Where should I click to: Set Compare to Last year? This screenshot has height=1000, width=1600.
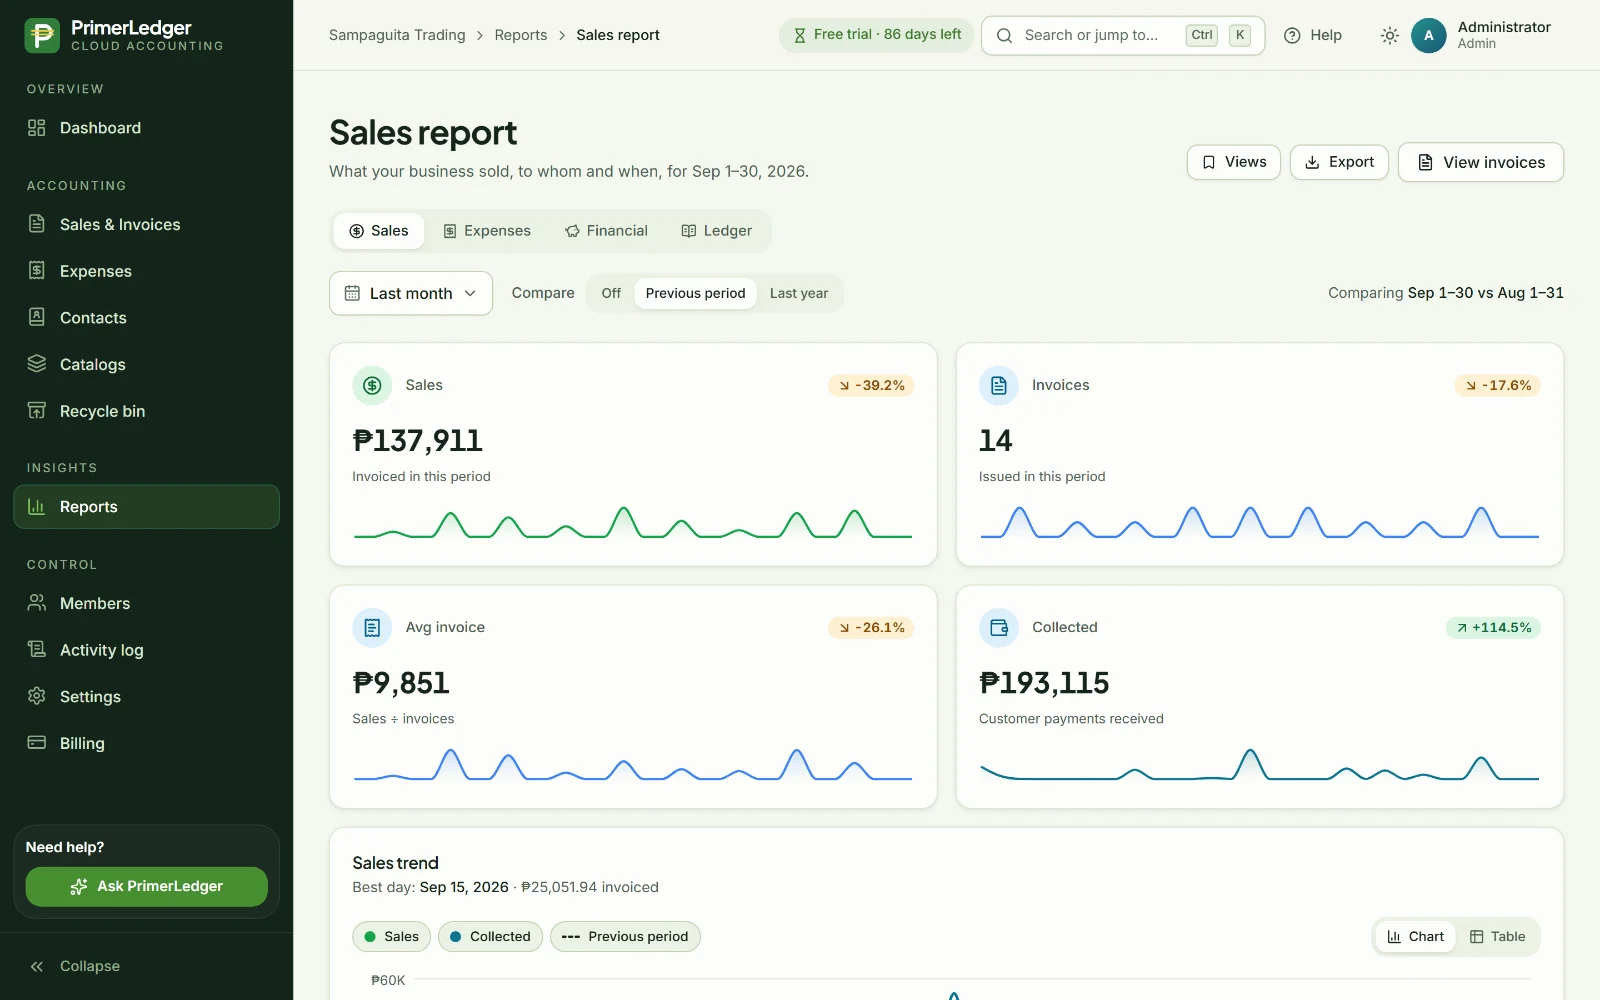pyautogui.click(x=799, y=293)
